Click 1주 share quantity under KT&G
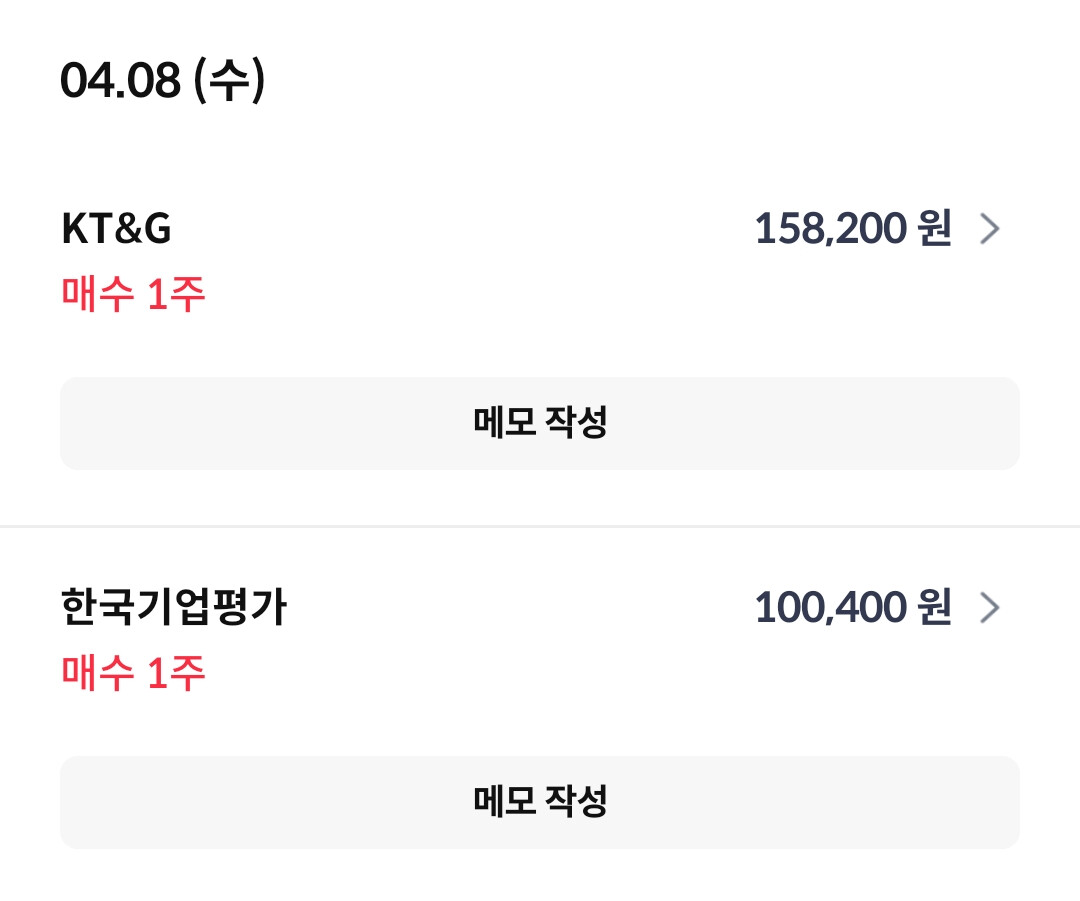 [x=176, y=294]
